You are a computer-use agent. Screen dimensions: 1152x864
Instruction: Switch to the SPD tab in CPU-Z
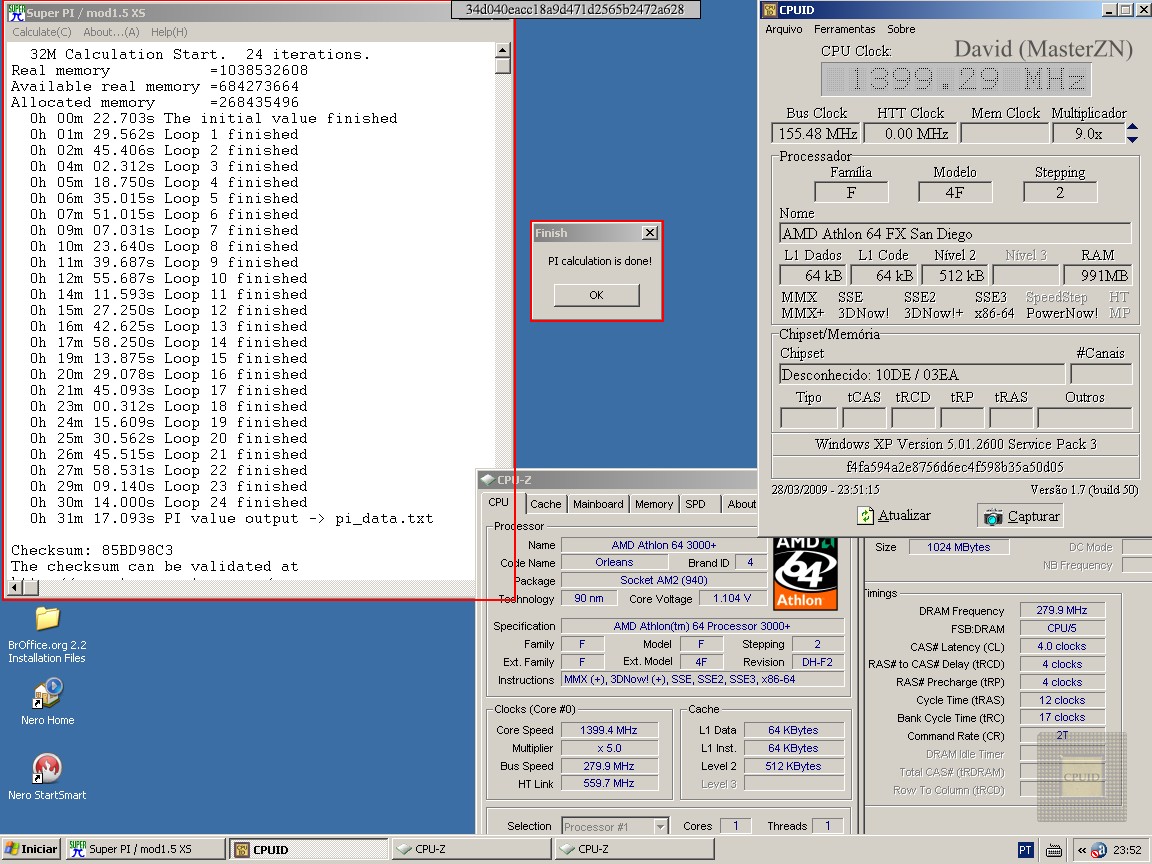pyautogui.click(x=695, y=504)
